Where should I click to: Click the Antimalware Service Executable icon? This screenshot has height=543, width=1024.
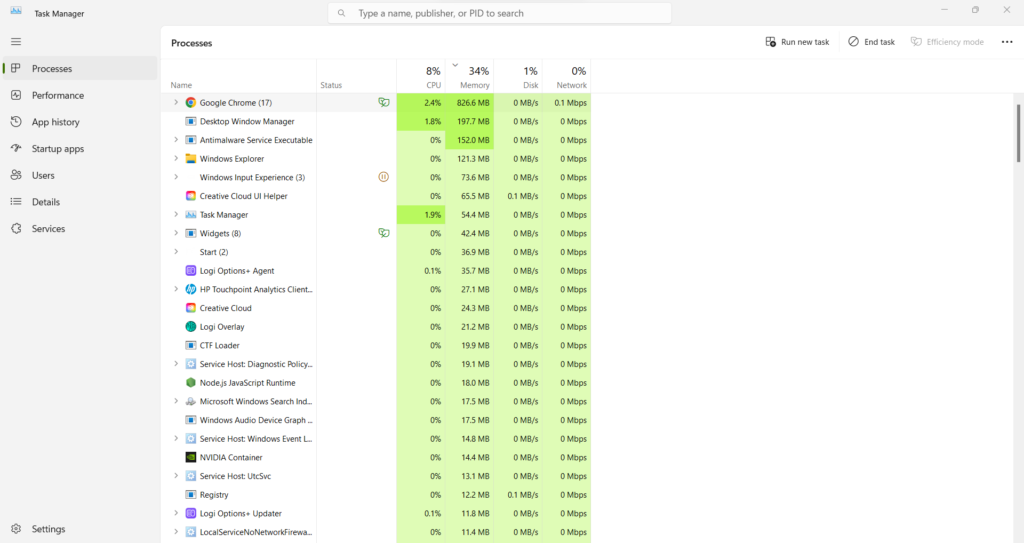[191, 140]
